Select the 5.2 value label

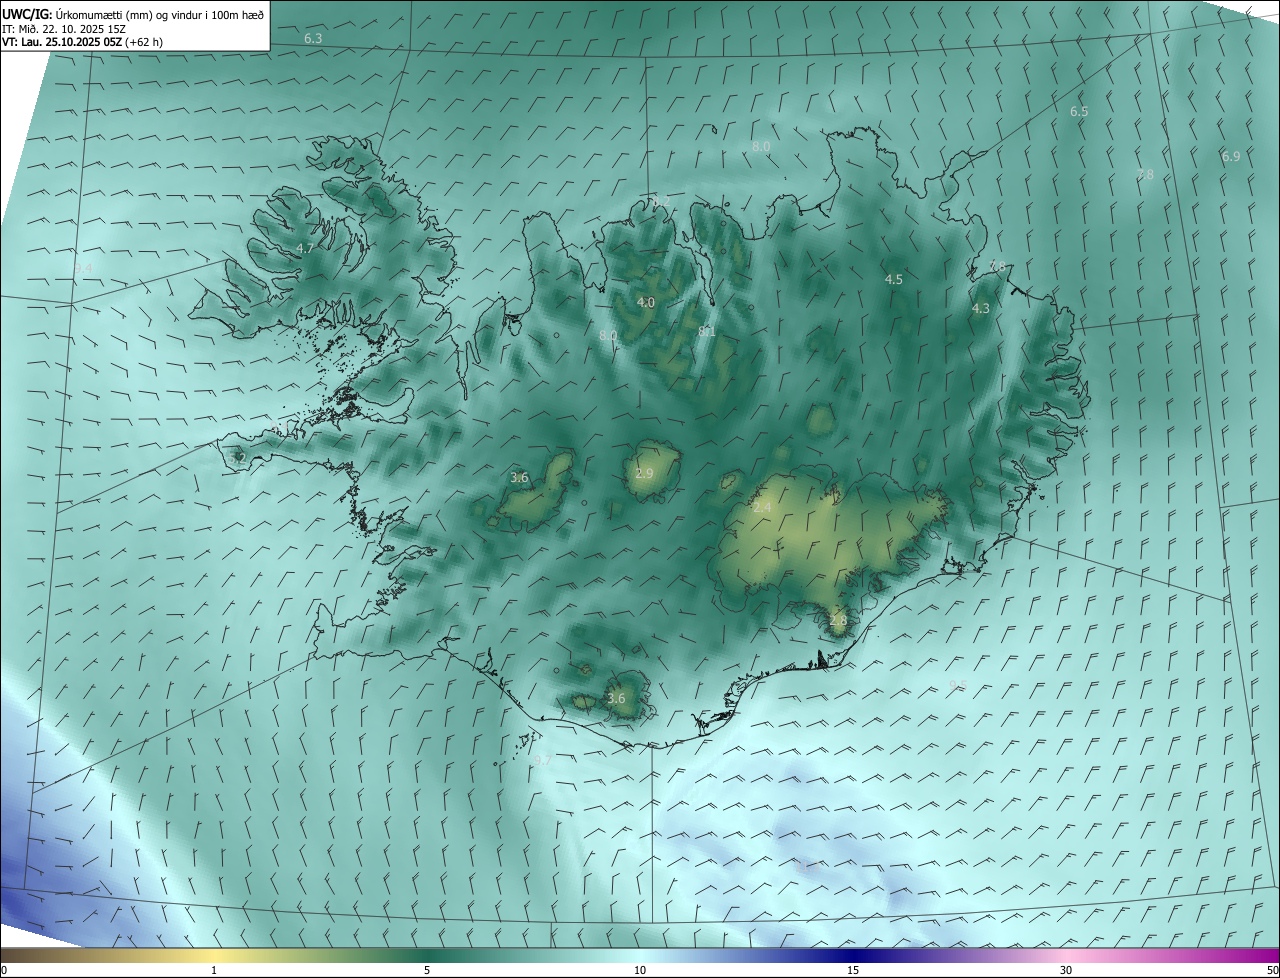237,457
